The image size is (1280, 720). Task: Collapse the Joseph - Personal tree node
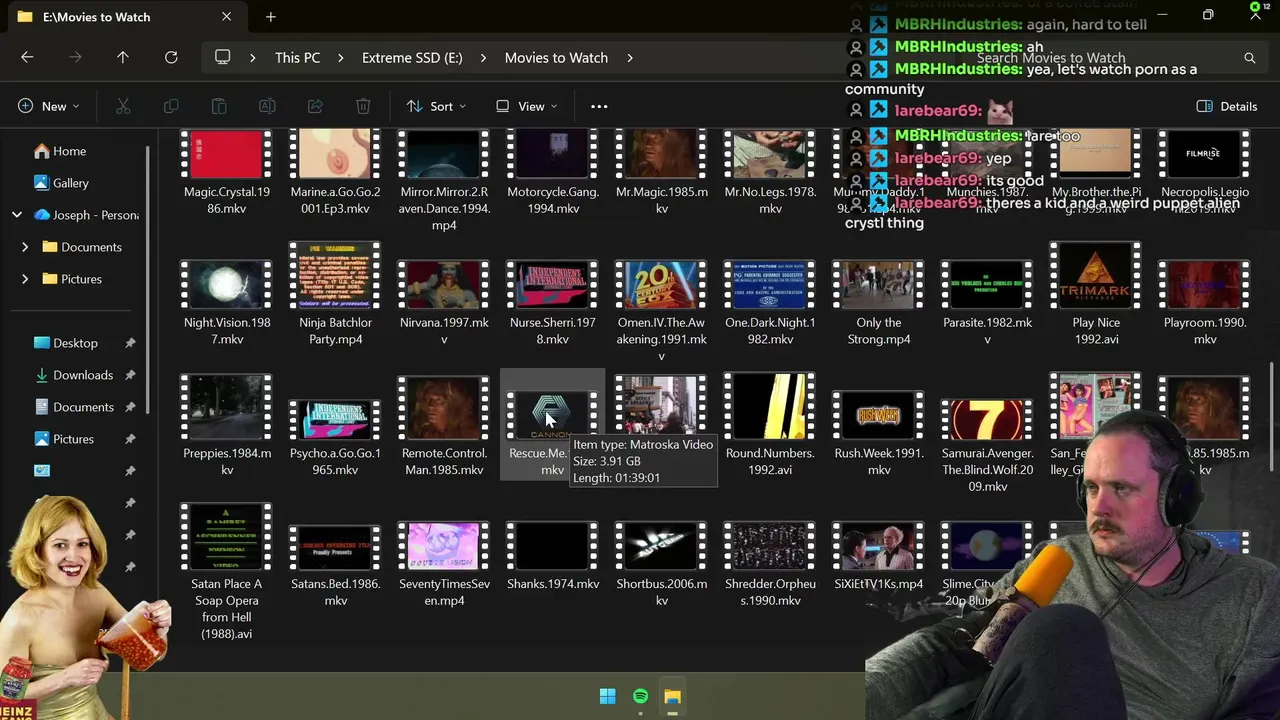pos(17,215)
